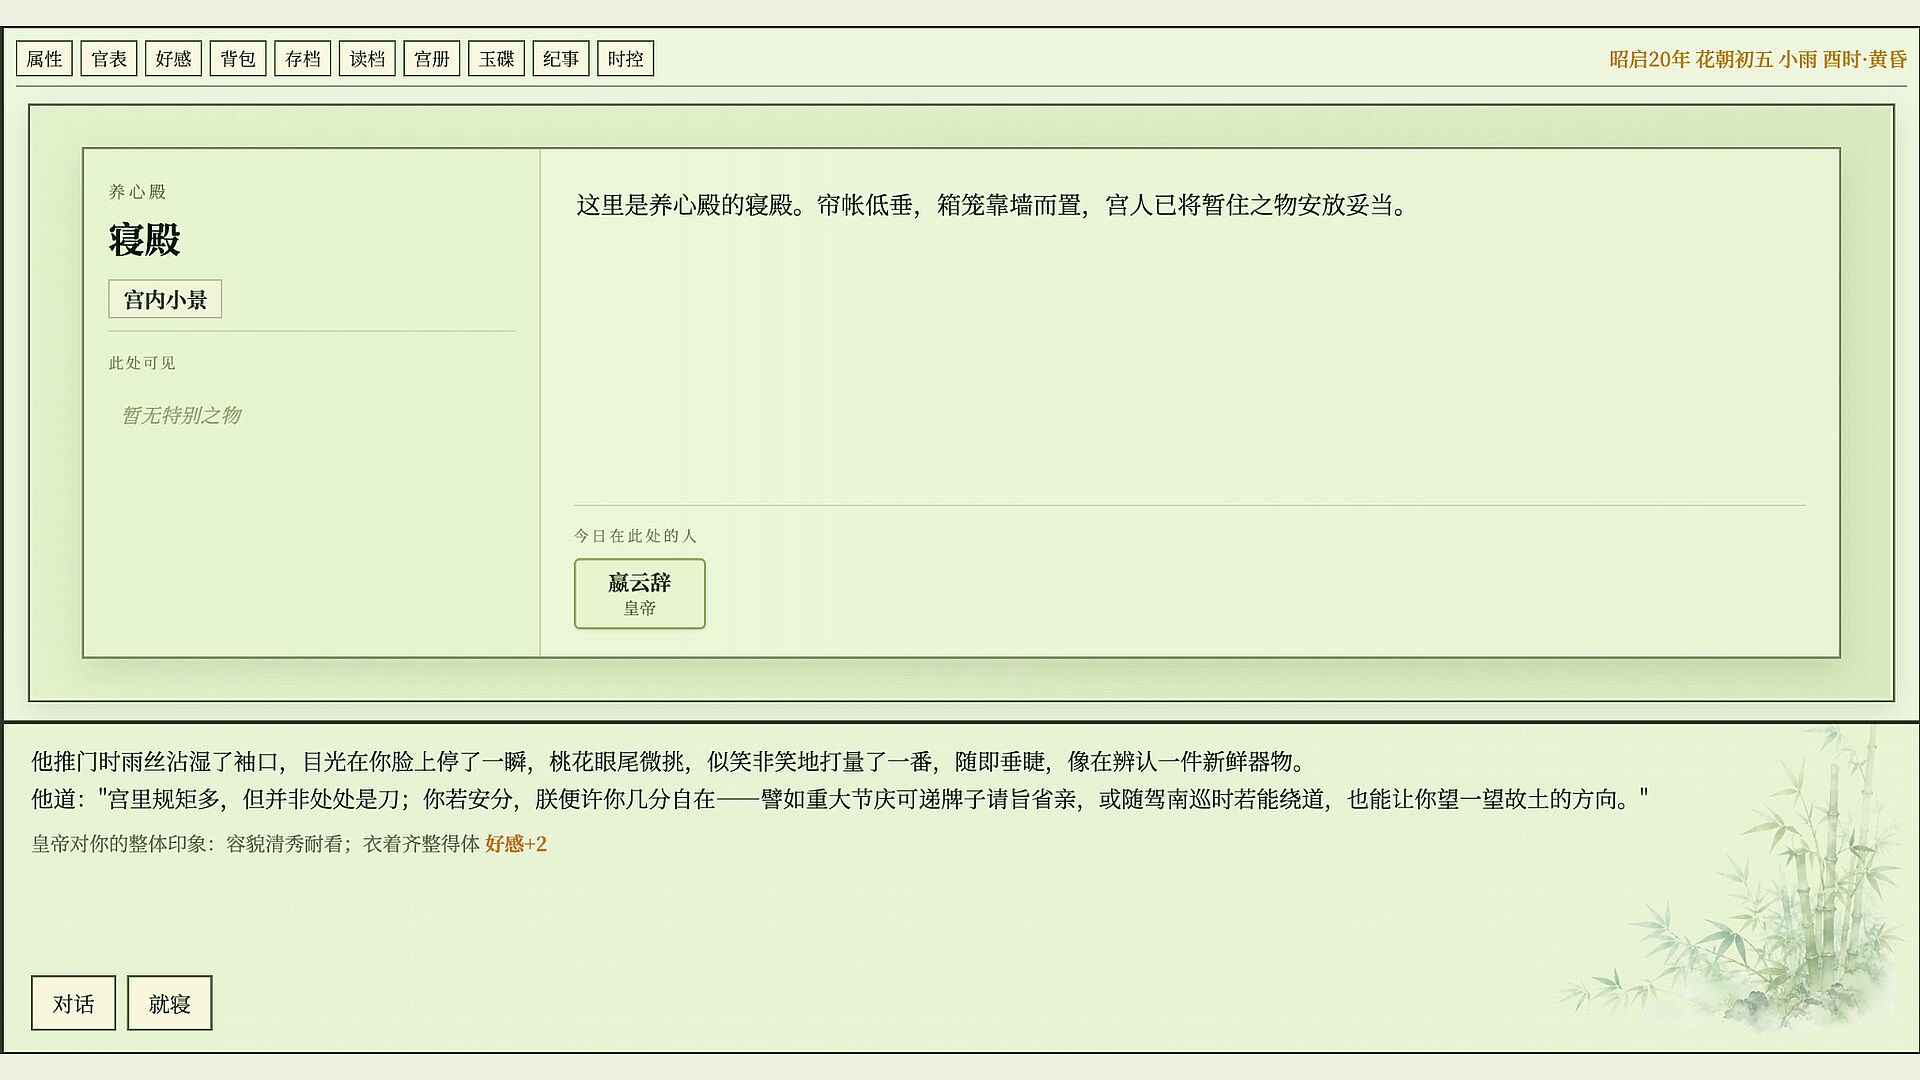1920x1080 pixels.
Task: Open the 属性 menu
Action: (44, 59)
